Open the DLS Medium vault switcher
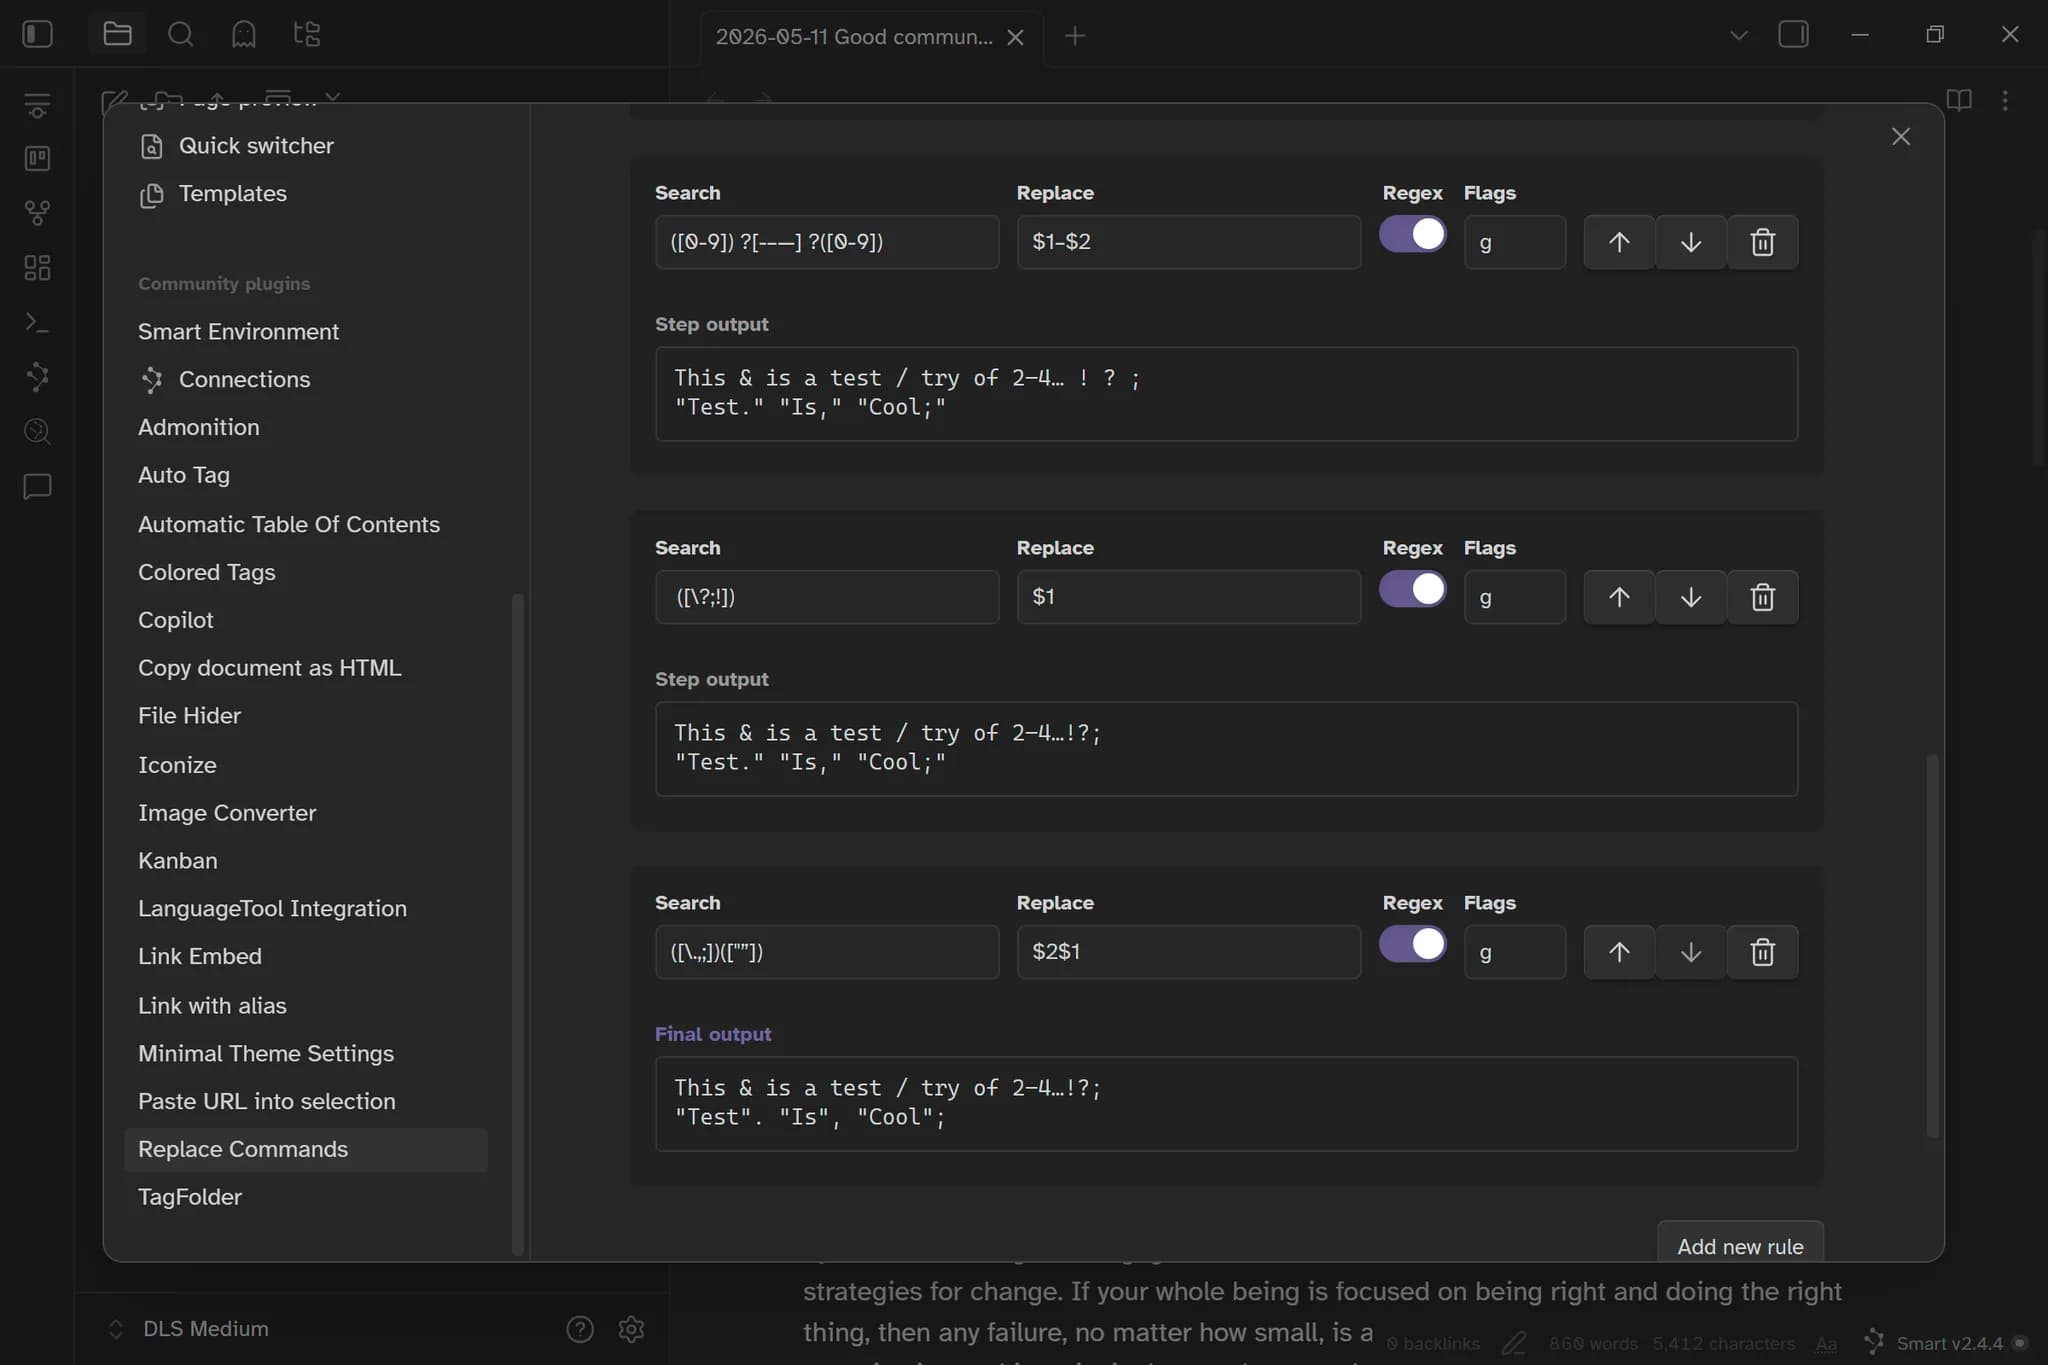2048x1365 pixels. 188,1328
